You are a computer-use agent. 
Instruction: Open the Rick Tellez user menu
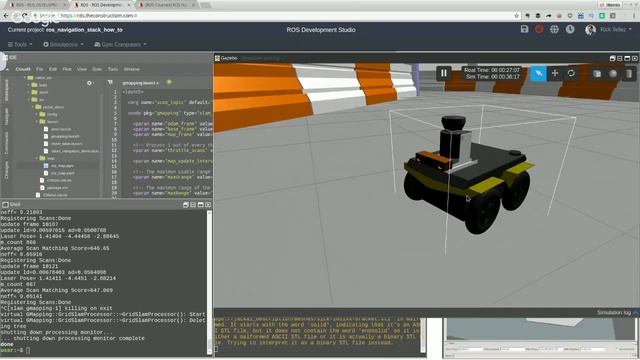coord(609,29)
